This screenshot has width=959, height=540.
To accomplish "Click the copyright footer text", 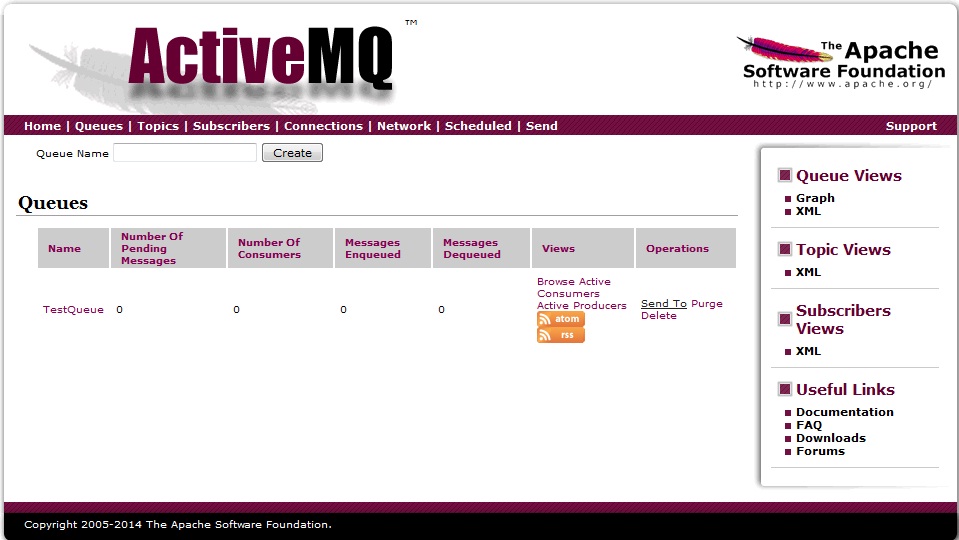I will (177, 525).
